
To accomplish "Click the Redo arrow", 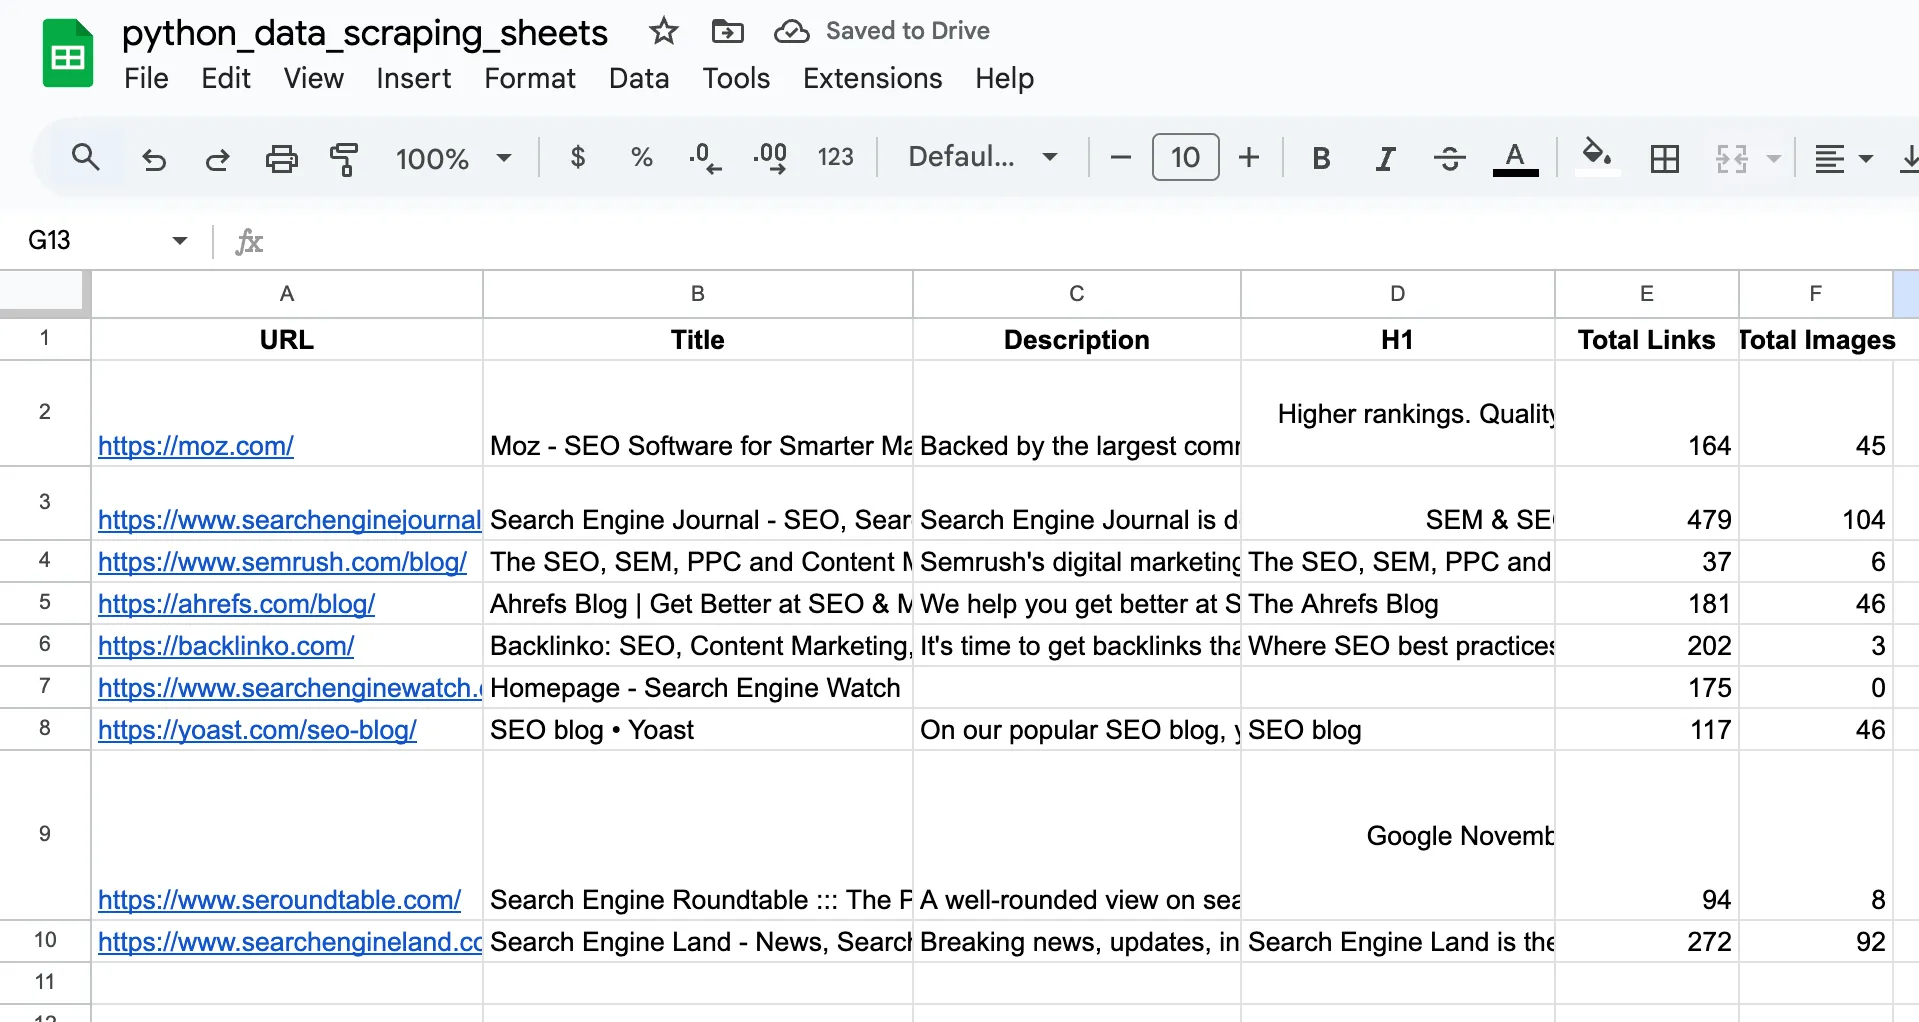I will [x=217, y=158].
